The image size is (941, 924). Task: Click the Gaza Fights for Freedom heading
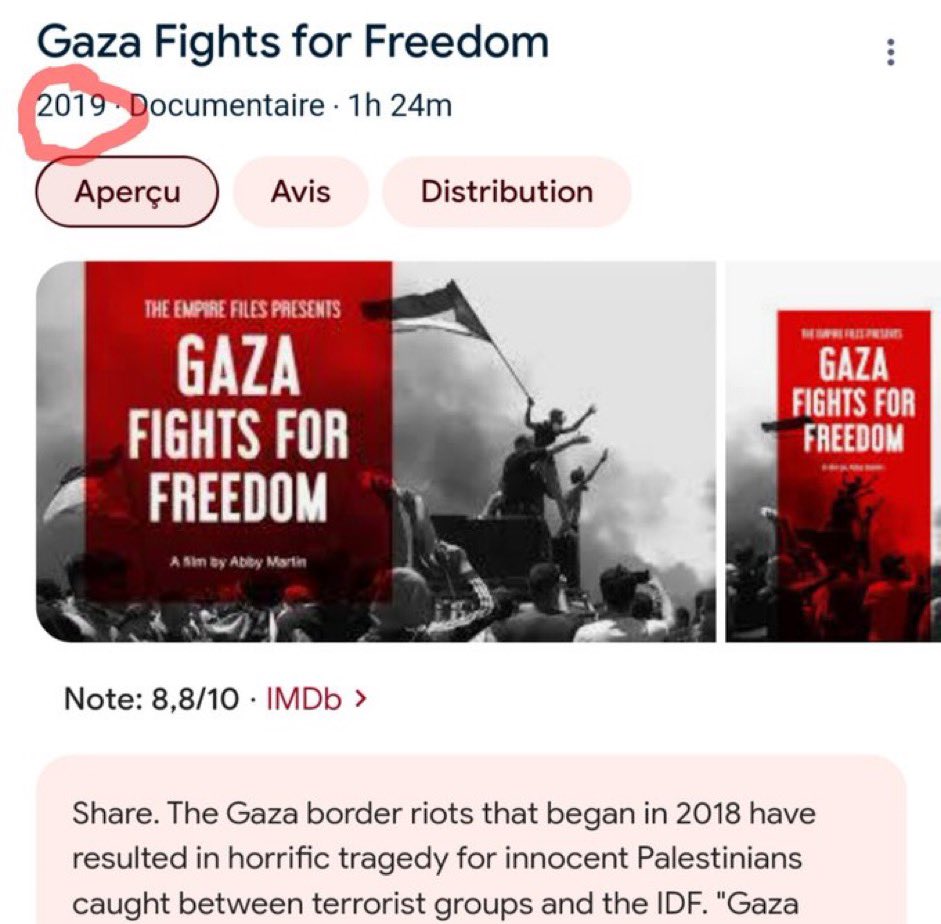(x=293, y=41)
